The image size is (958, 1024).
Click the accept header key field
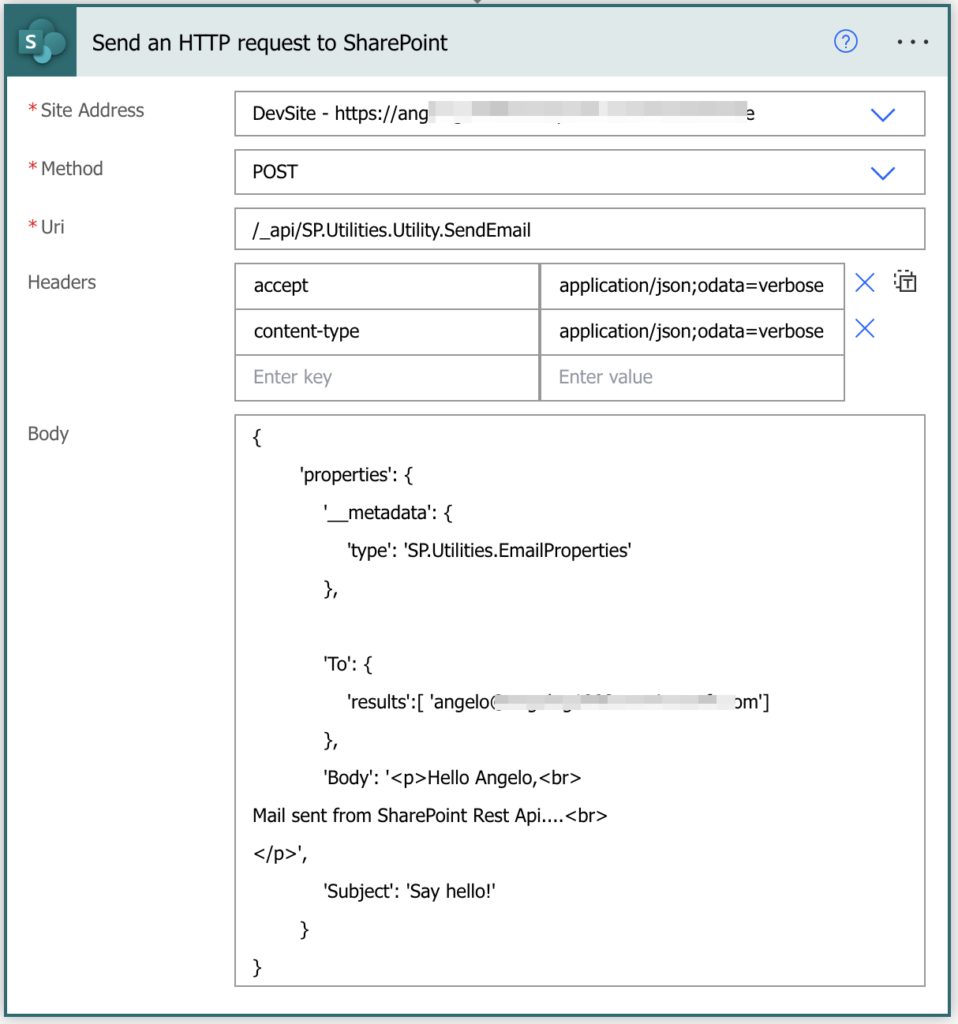tap(387, 286)
